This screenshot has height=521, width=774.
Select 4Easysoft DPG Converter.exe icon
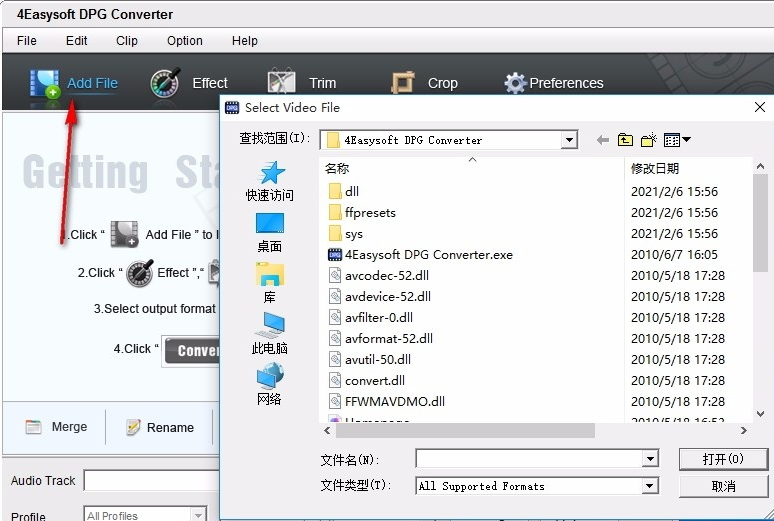pos(335,255)
